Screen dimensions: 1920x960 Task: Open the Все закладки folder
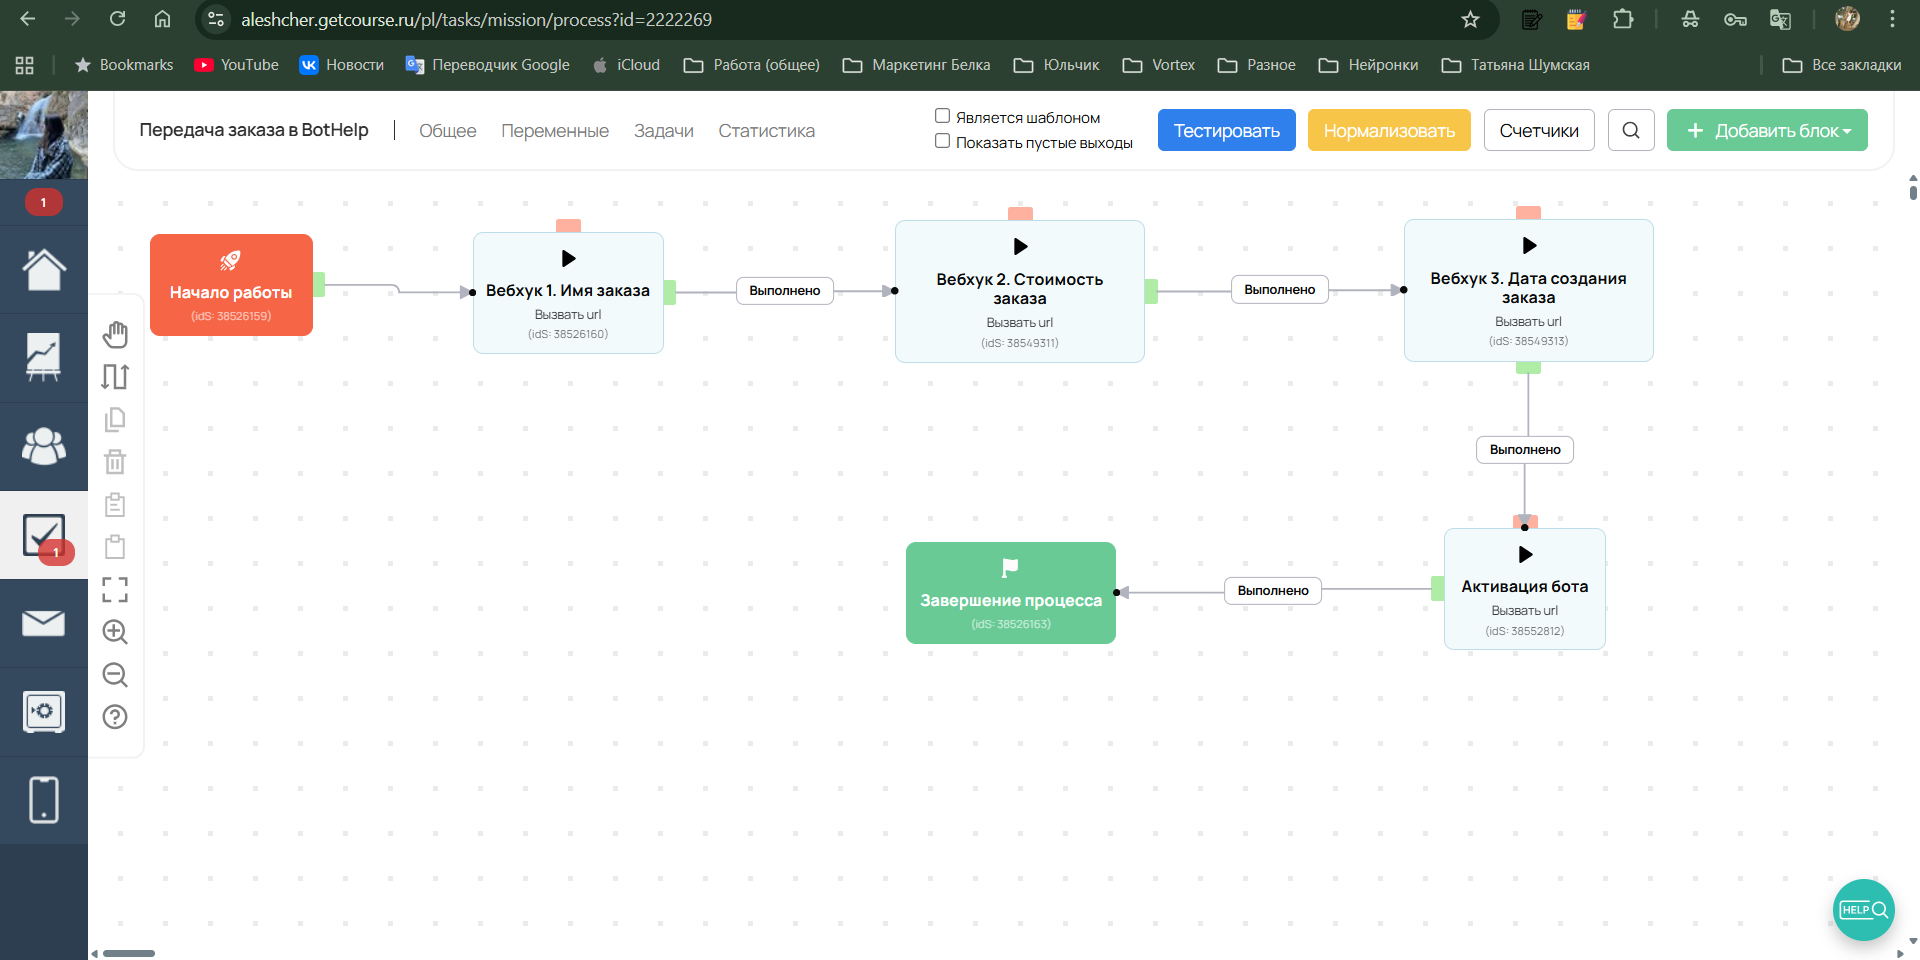(x=1842, y=65)
